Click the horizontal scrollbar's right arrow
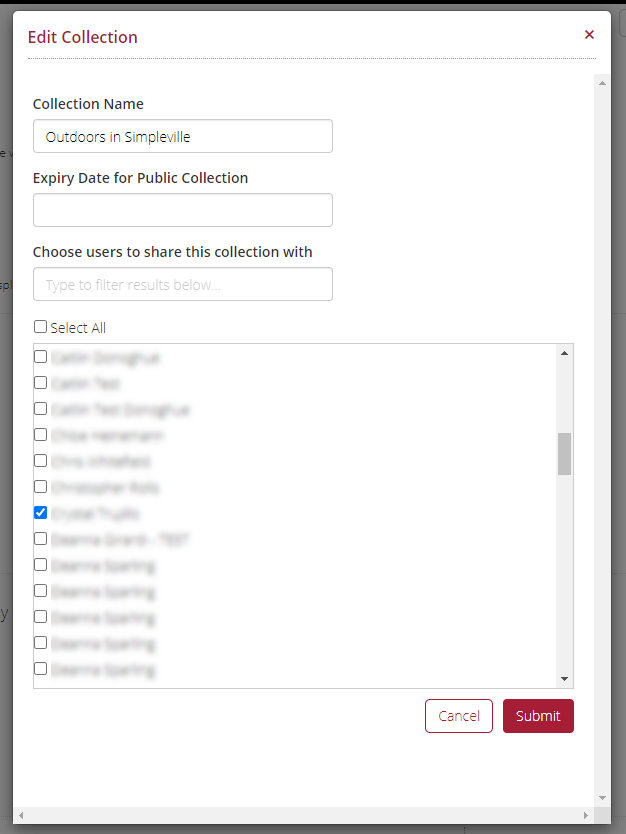Screen dimensions: 626x834 [x=586, y=815]
